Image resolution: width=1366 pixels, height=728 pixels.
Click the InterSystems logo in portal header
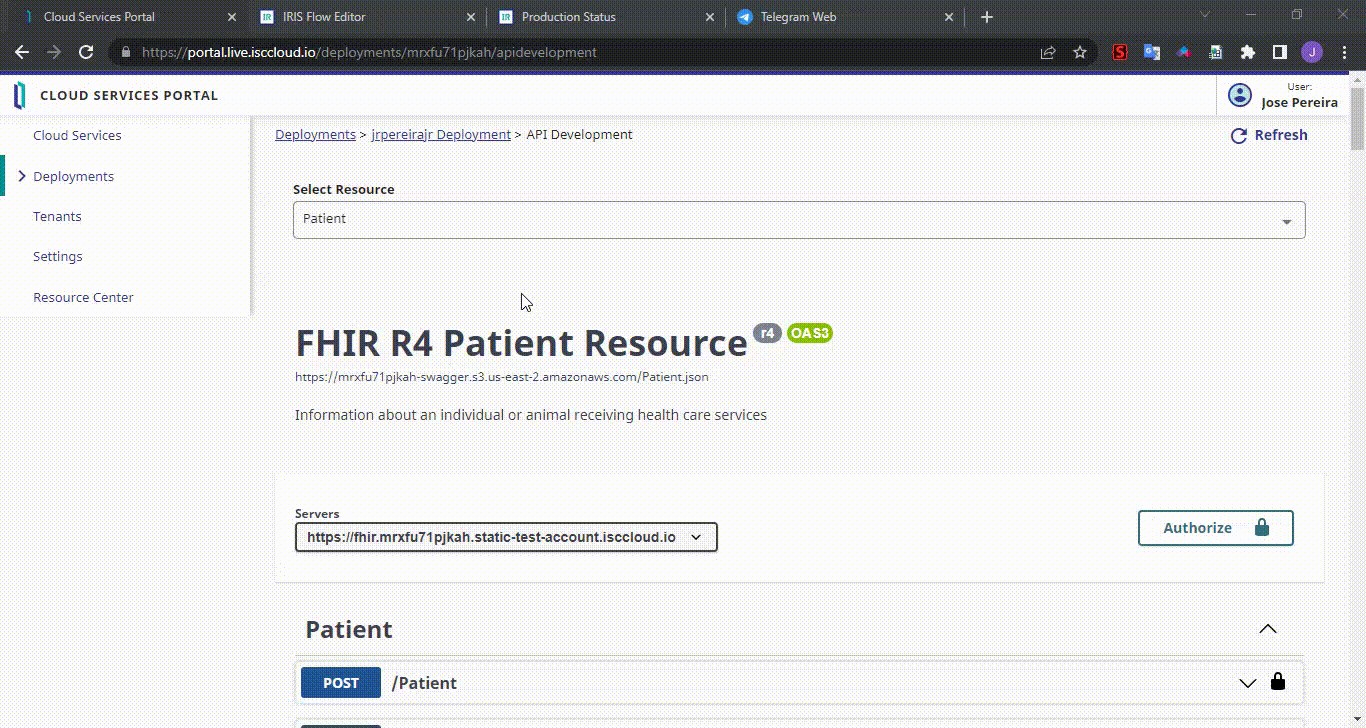click(x=19, y=96)
